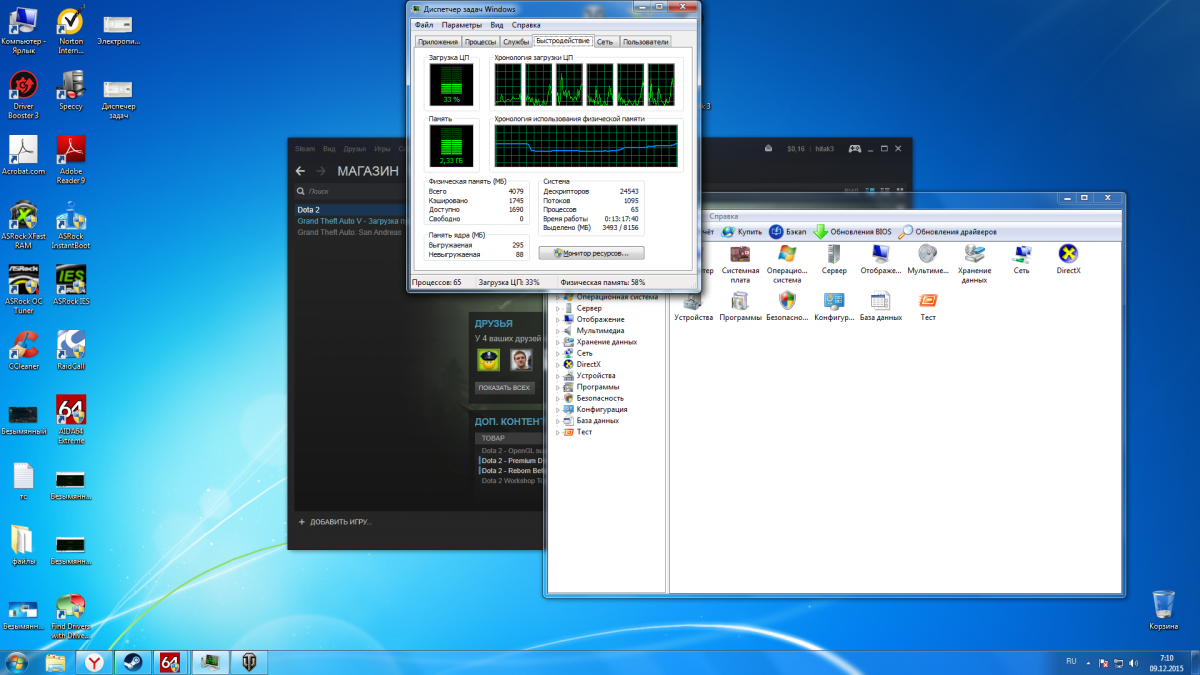This screenshot has width=1200, height=675.
Task: Select Dota 2 in the Steam games list
Action: point(309,210)
